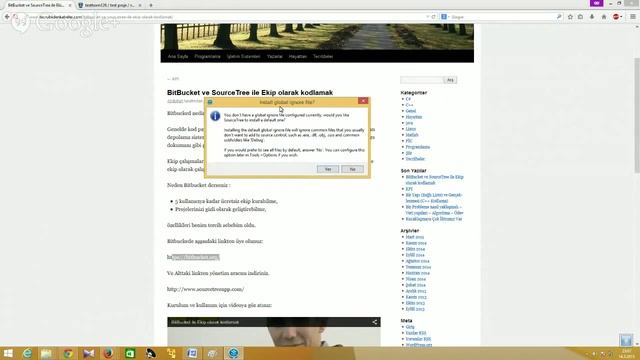
Task: Click the Ara search button
Action: pyautogui.click(x=450, y=80)
